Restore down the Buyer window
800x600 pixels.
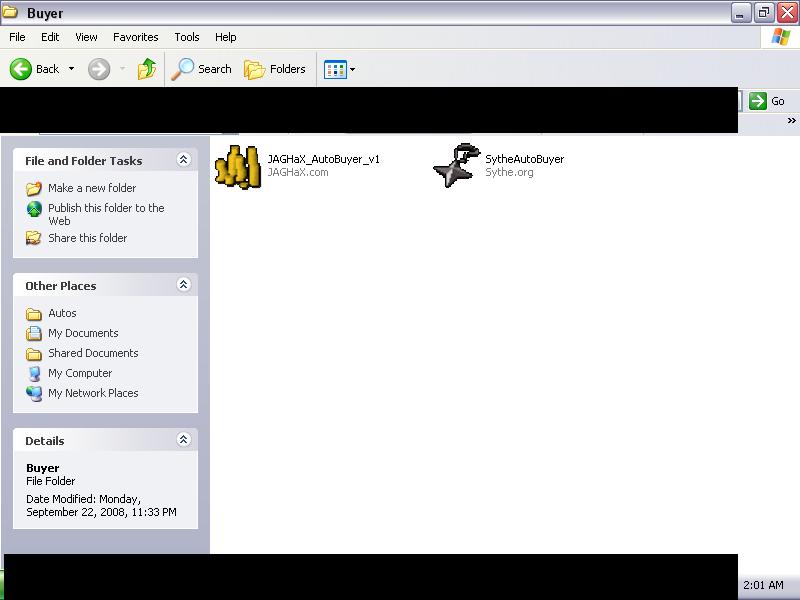(x=764, y=12)
